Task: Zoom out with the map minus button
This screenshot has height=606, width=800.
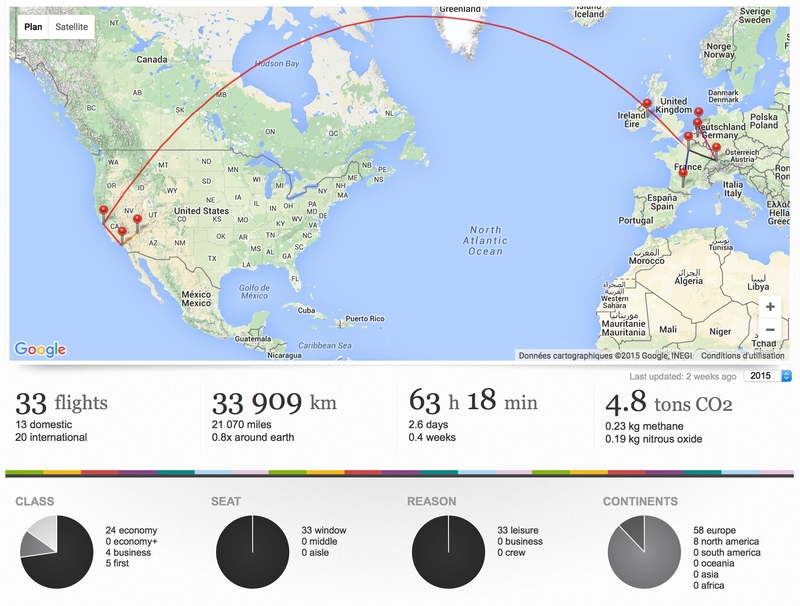Action: [770, 330]
